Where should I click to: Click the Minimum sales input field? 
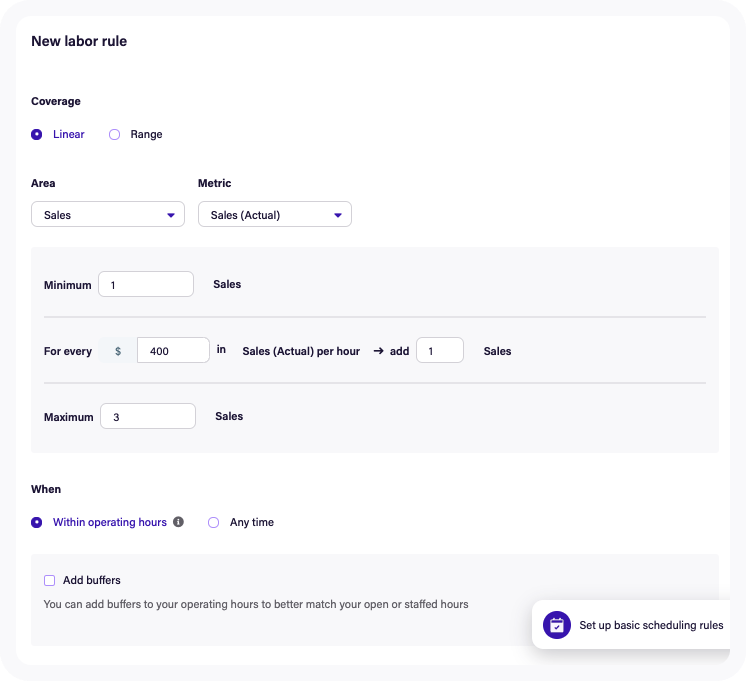146,285
